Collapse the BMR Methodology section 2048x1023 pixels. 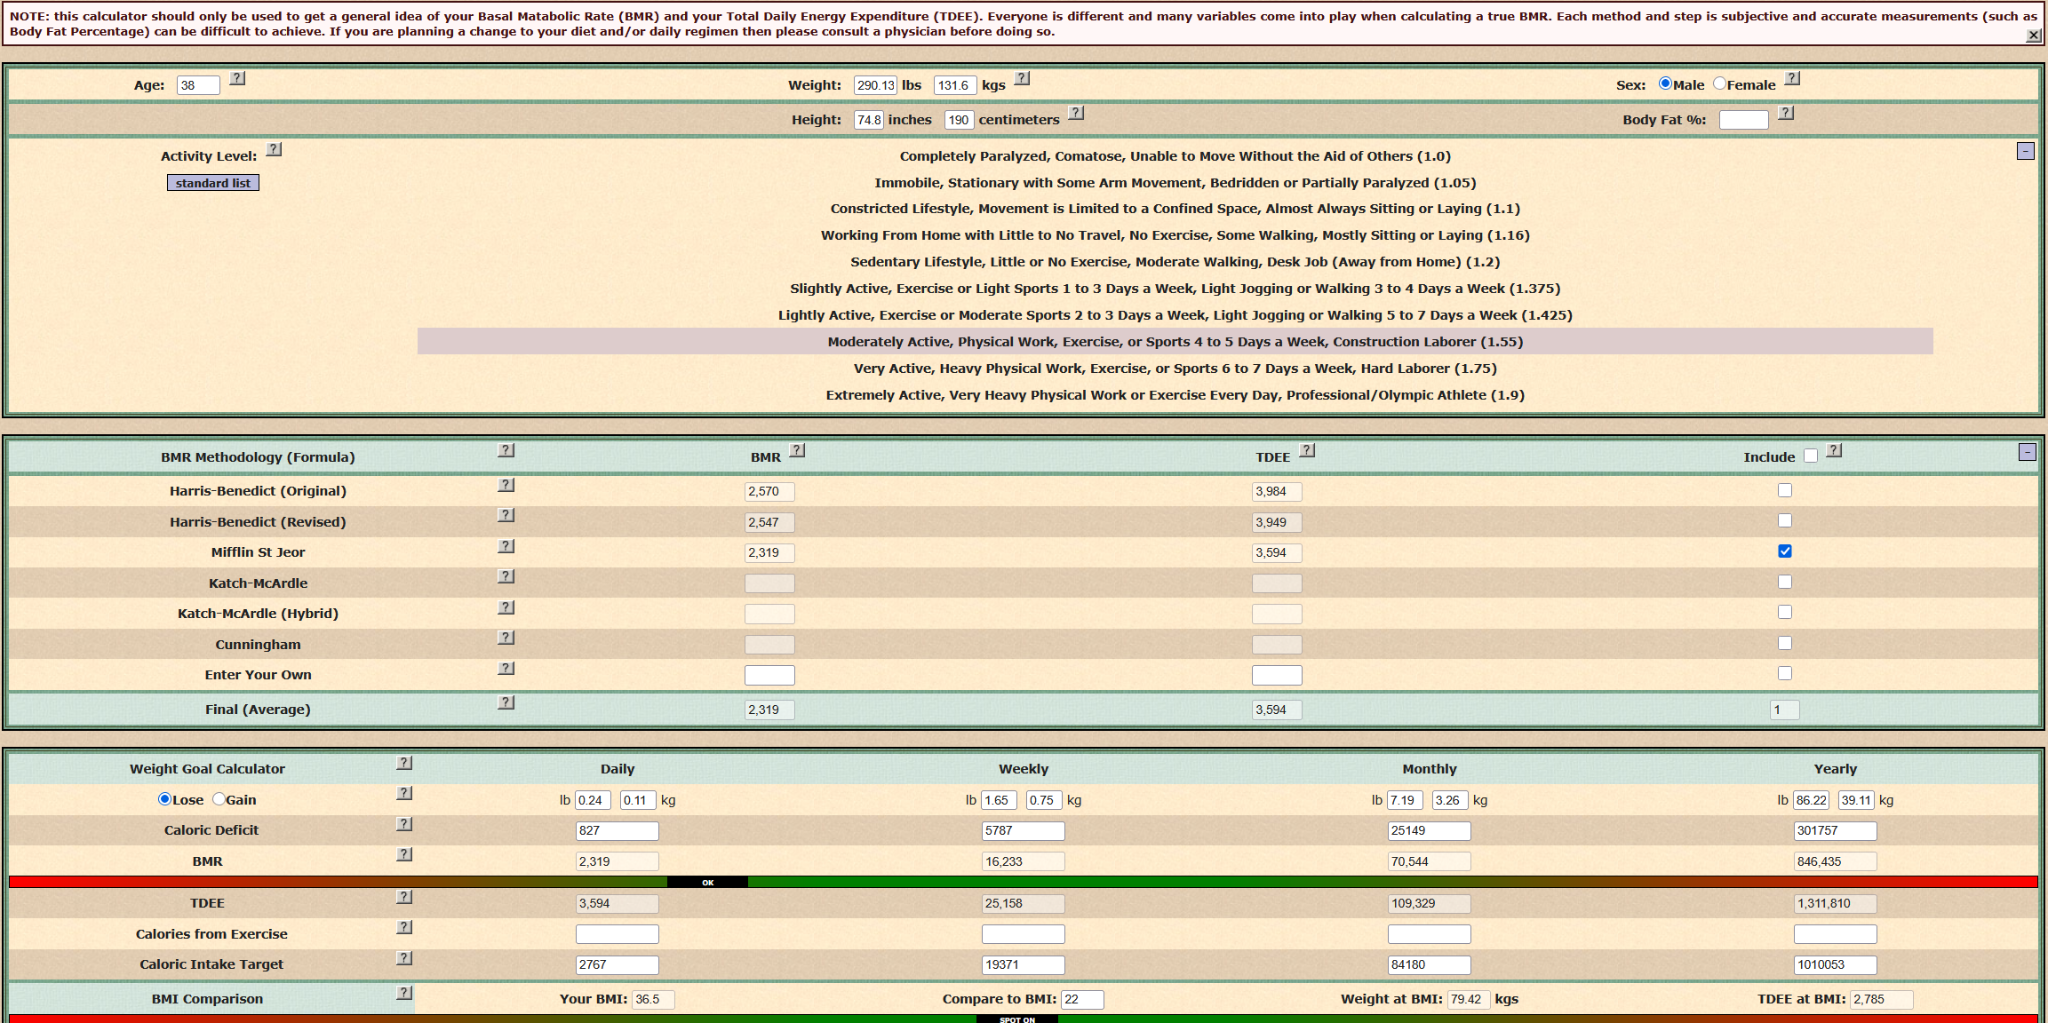tap(2027, 452)
